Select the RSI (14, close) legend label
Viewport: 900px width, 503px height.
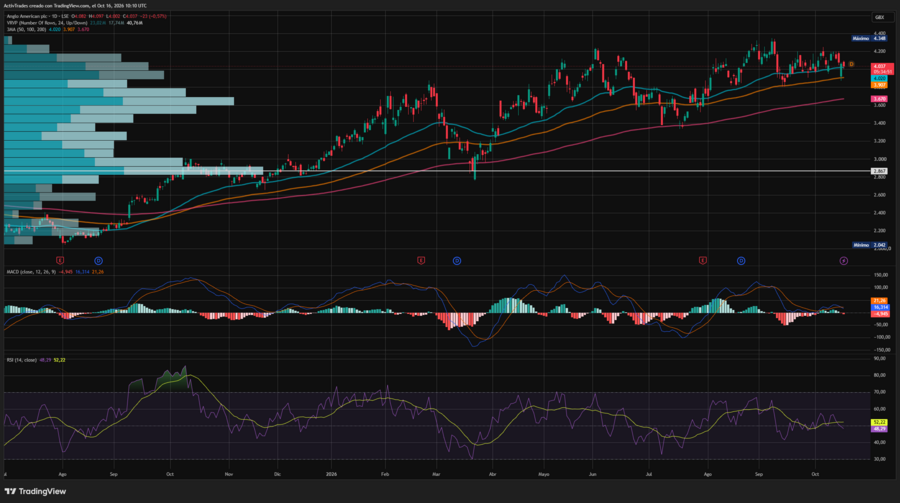click(21, 360)
